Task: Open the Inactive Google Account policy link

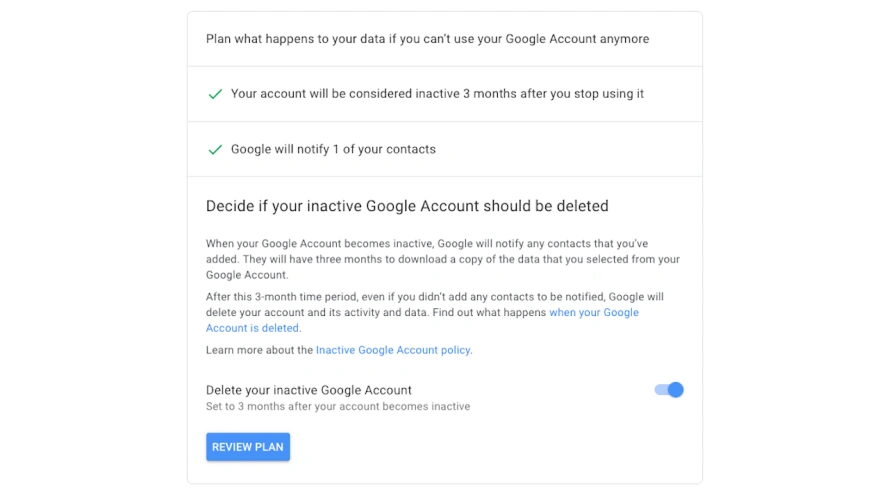Action: point(393,351)
